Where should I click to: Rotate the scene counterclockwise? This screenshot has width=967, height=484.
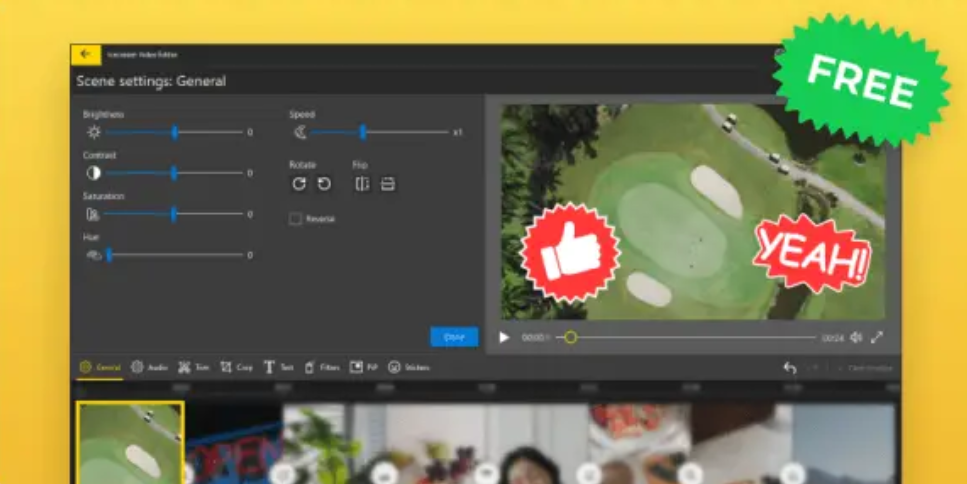(324, 184)
